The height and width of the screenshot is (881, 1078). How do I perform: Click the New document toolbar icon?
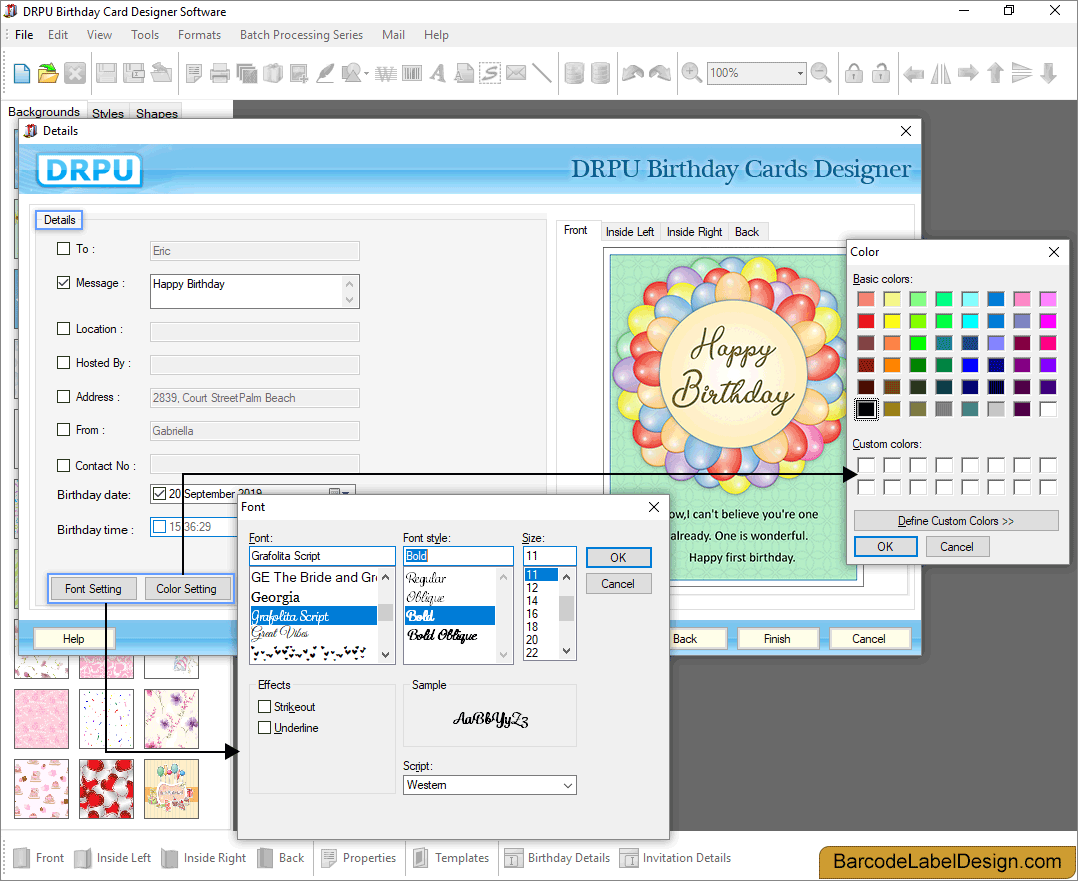pos(22,73)
